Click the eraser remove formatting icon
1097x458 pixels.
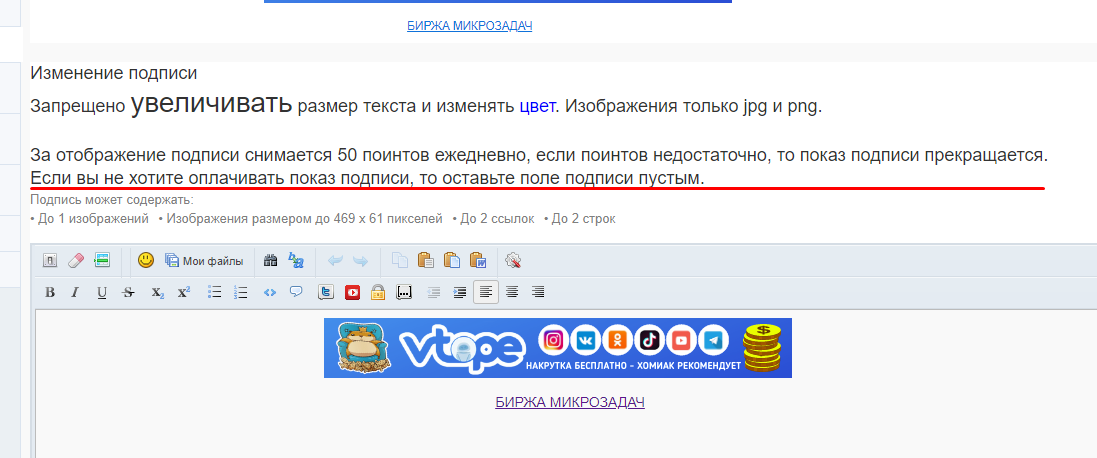(76, 261)
